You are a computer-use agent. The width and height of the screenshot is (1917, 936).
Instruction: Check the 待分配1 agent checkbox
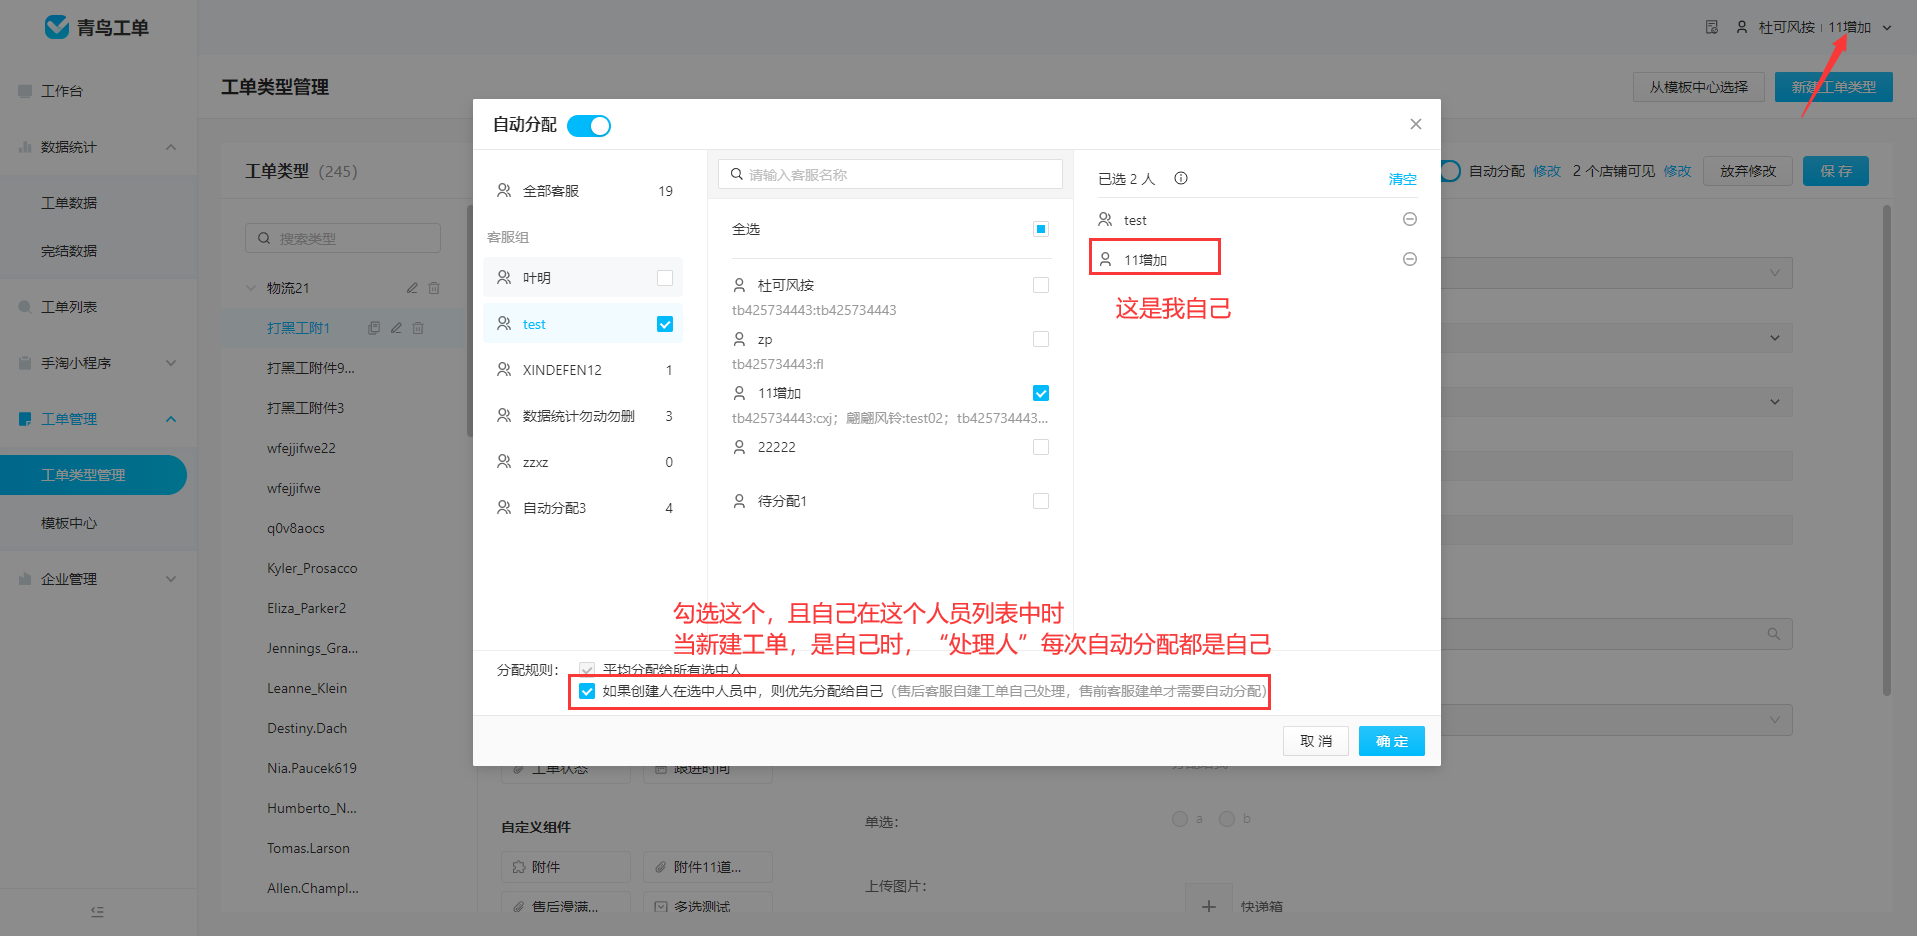click(1041, 501)
